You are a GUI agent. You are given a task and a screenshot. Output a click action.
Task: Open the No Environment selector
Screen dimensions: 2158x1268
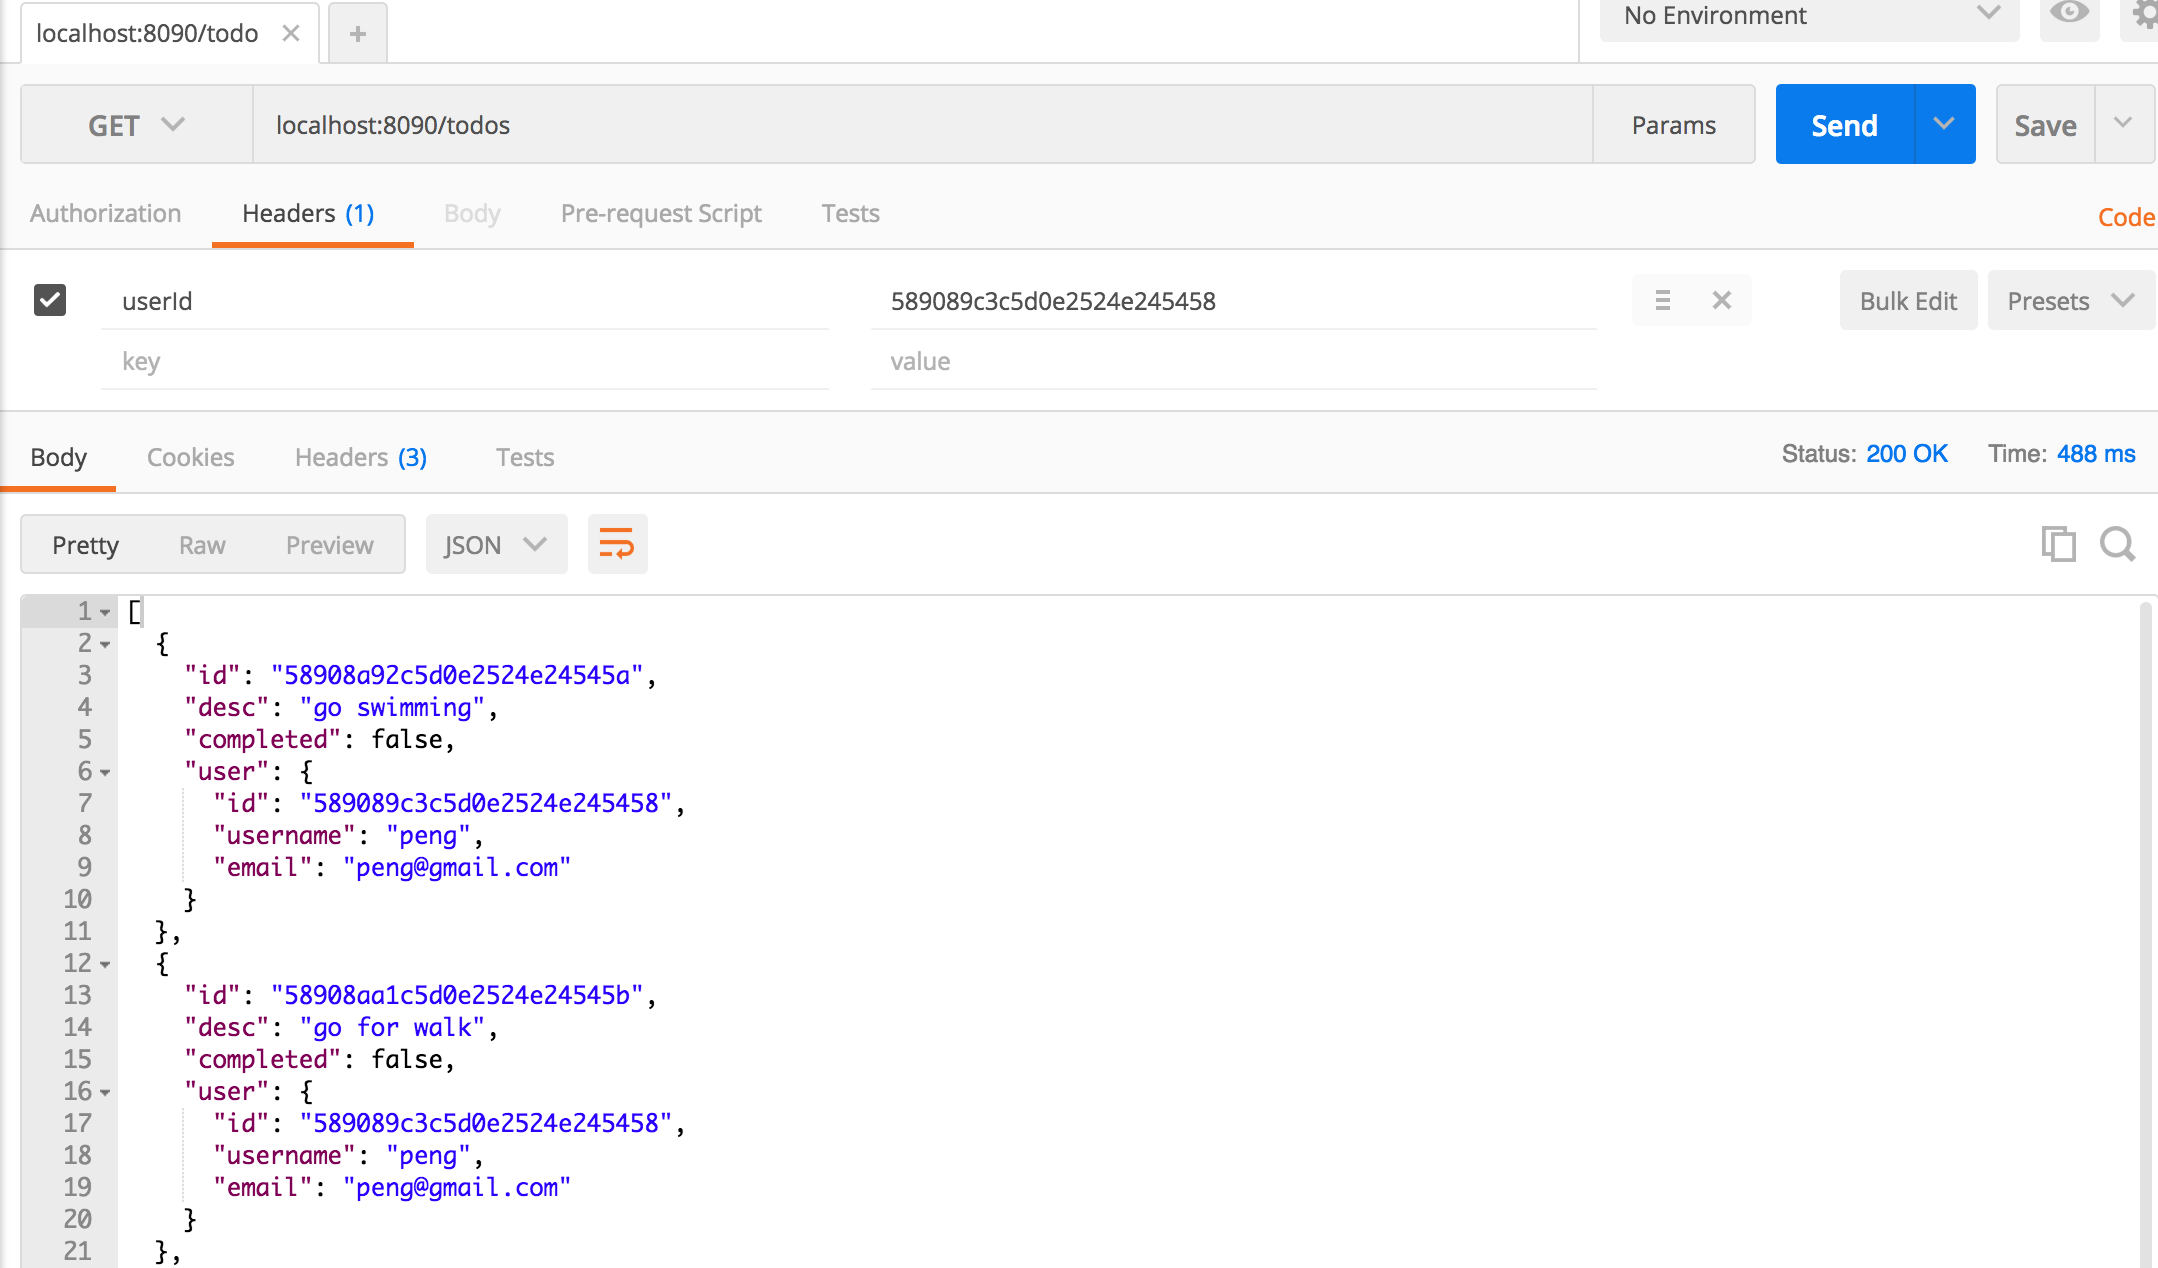[x=1808, y=16]
